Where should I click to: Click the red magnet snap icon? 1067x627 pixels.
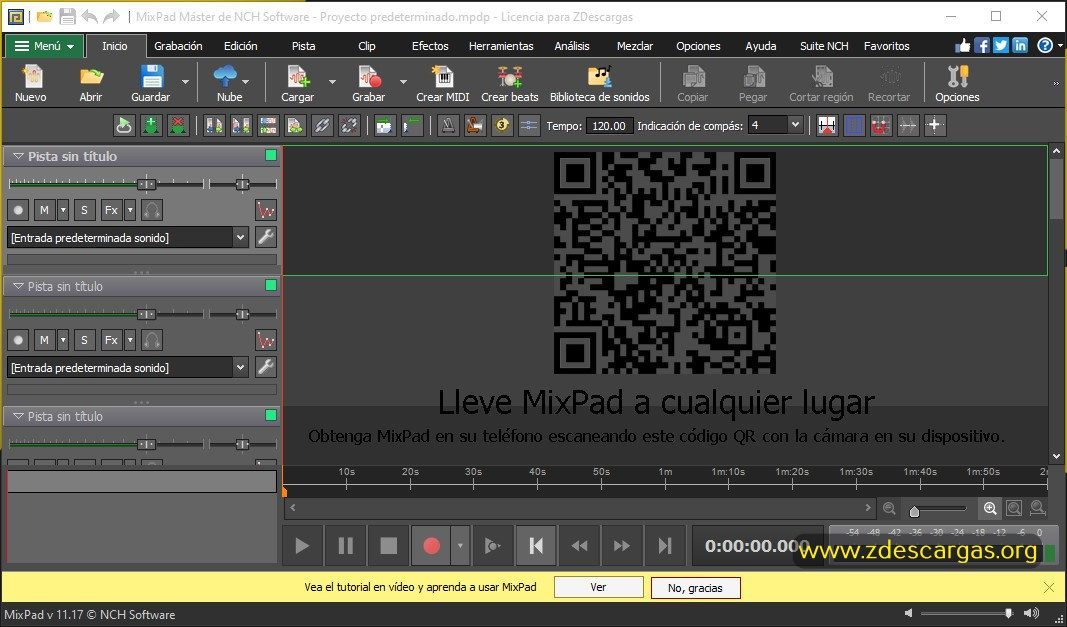point(881,125)
